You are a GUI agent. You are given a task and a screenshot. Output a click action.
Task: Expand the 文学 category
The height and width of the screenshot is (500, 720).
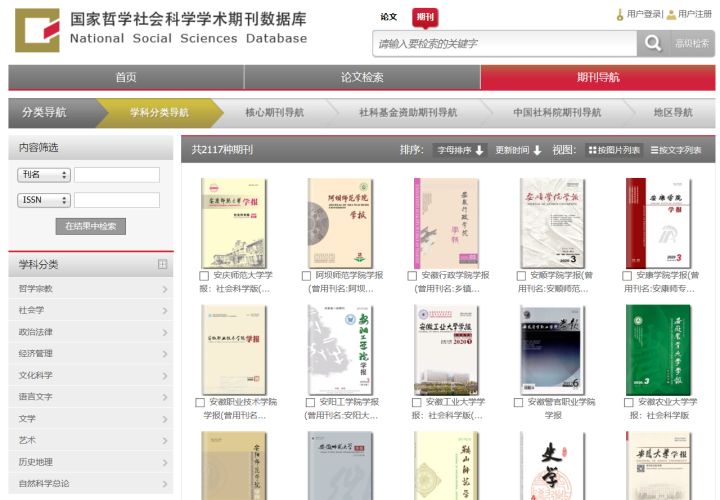[91, 419]
